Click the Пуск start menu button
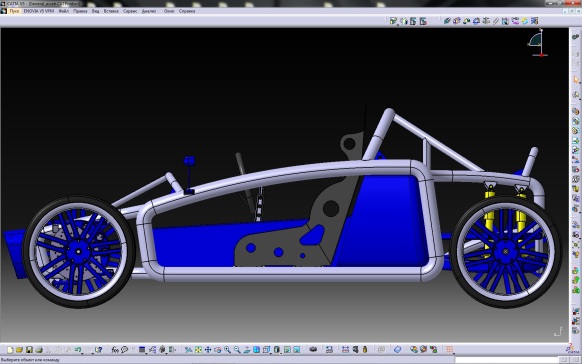 tap(14, 11)
